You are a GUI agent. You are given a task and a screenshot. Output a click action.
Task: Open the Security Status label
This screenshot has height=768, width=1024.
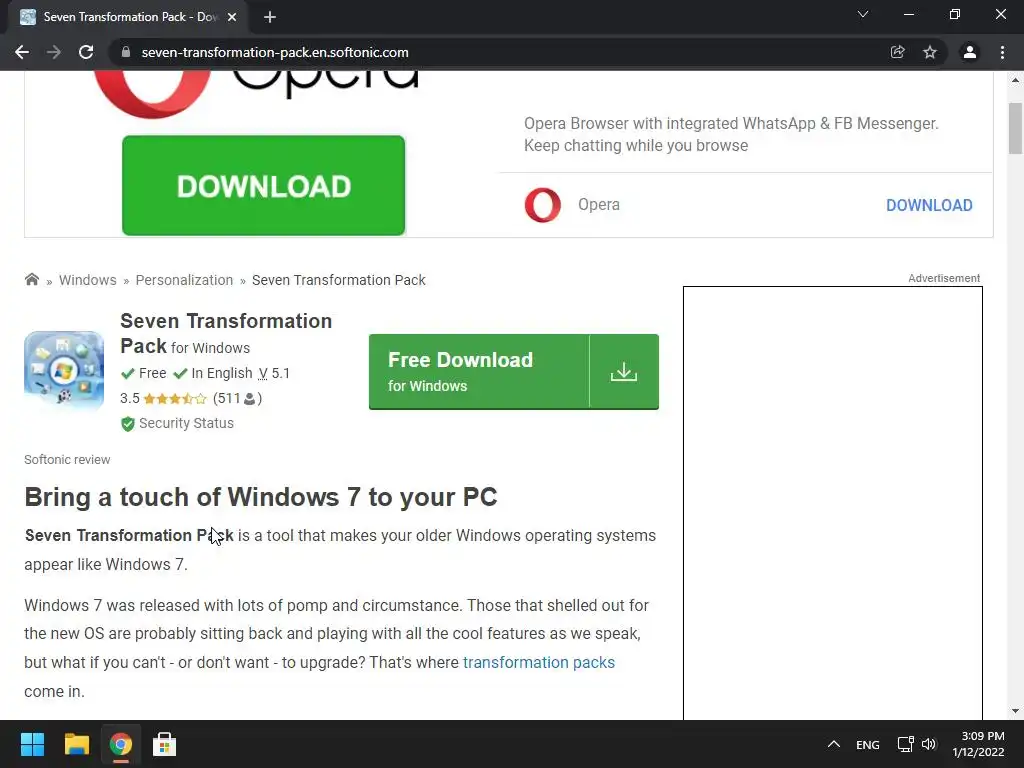coord(186,423)
